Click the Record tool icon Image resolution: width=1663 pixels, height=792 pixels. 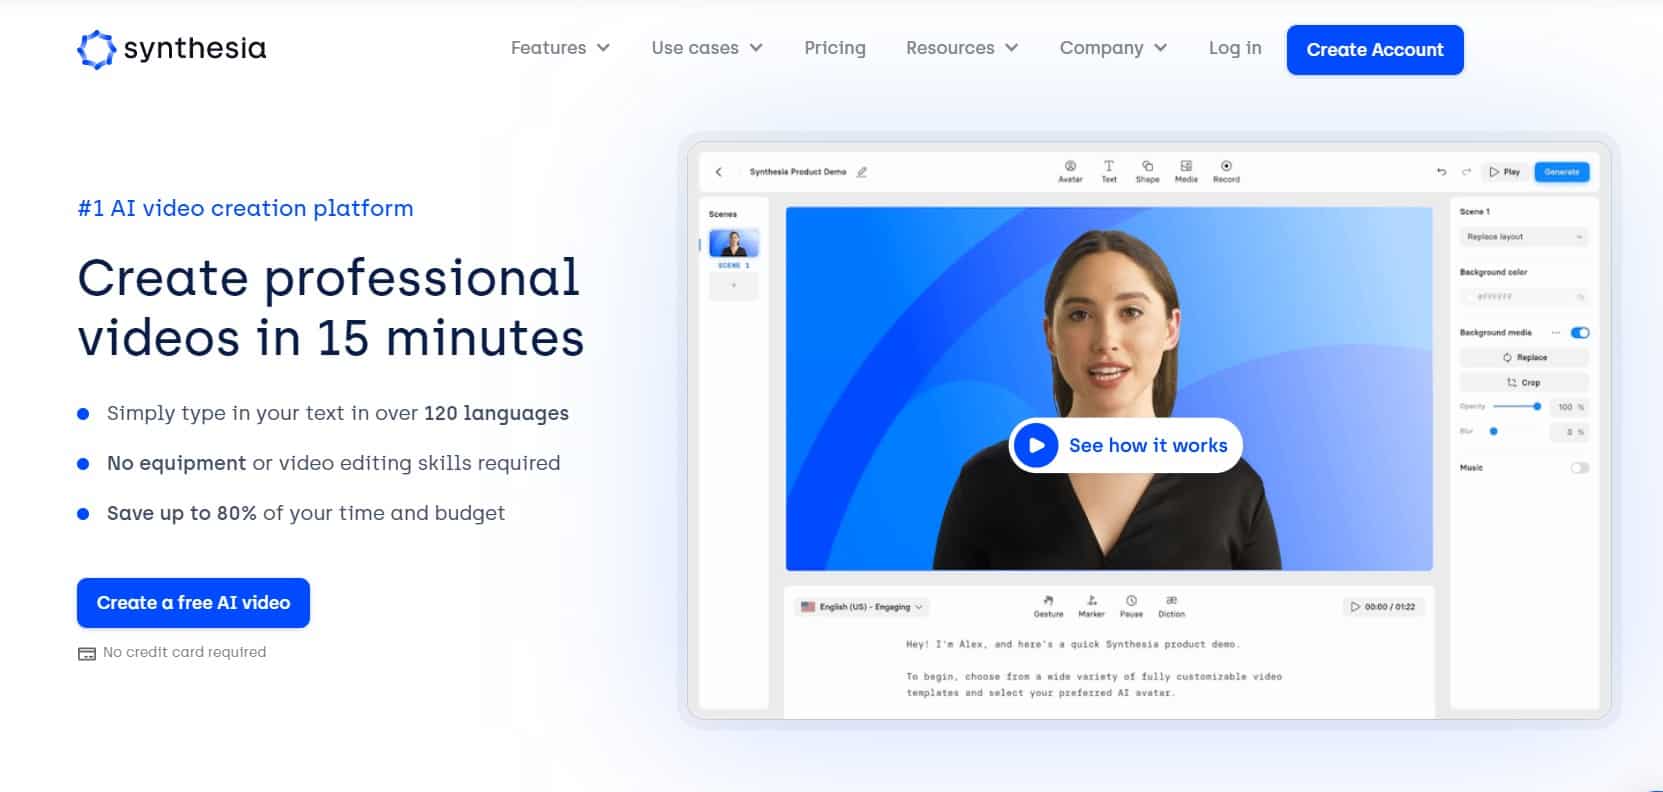click(1226, 166)
